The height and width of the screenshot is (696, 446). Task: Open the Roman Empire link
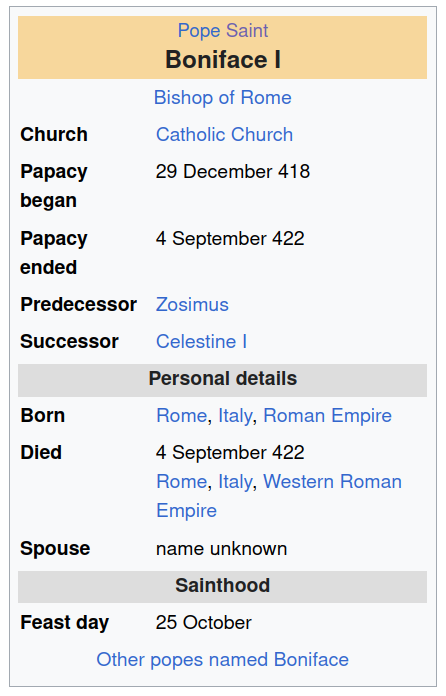click(328, 416)
